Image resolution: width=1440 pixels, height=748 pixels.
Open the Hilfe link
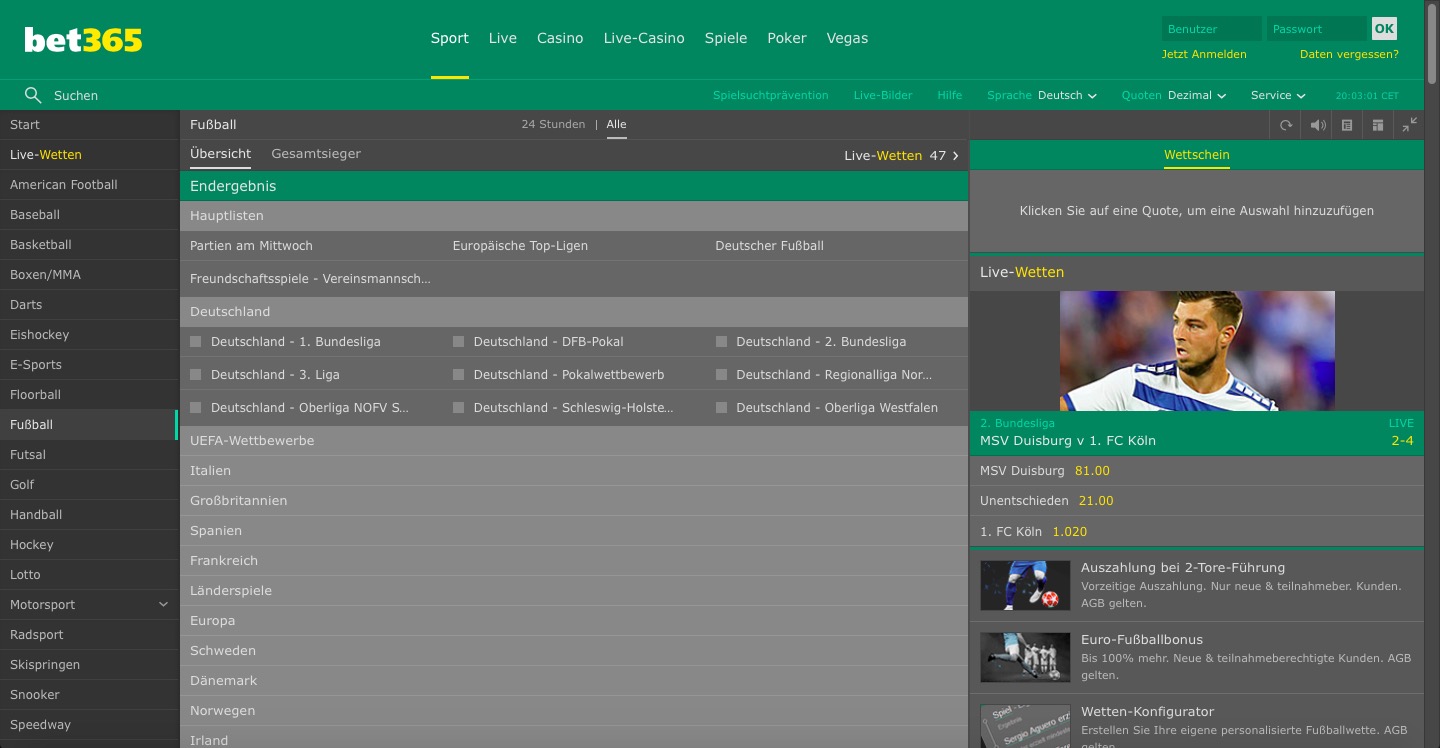[x=950, y=95]
